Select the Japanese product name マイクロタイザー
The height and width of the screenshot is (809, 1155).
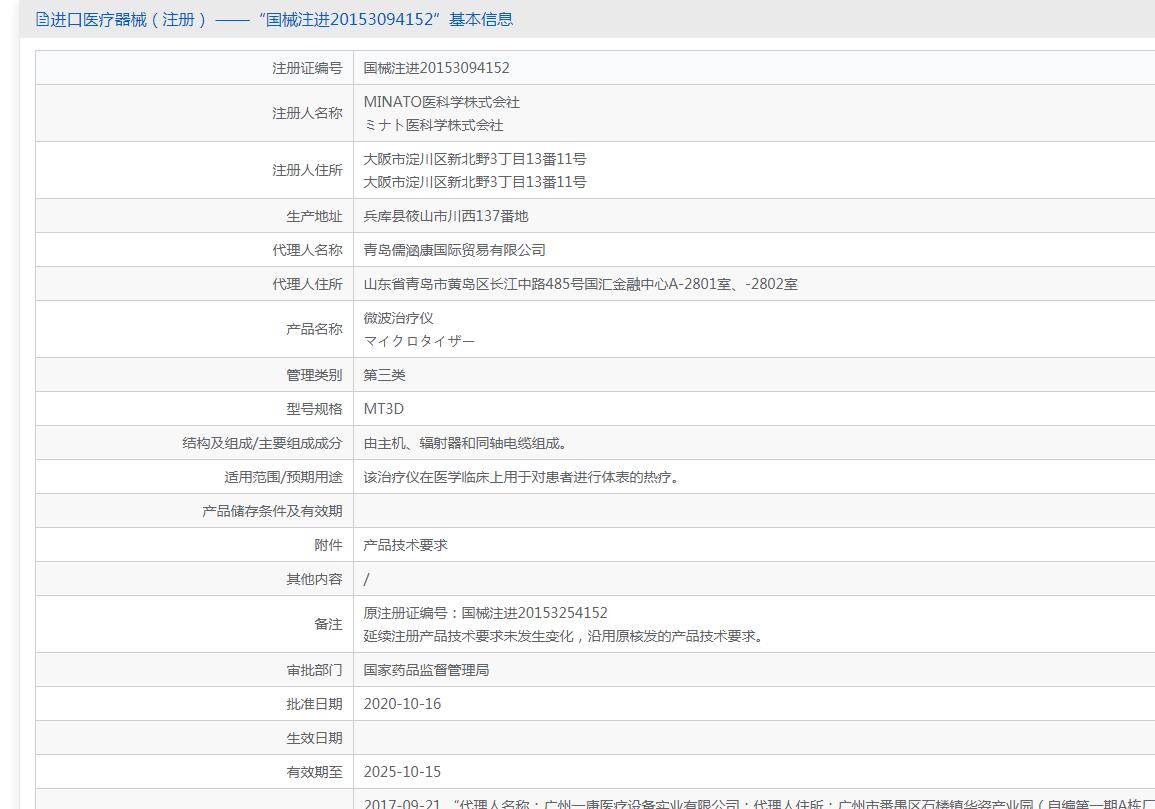tap(419, 341)
